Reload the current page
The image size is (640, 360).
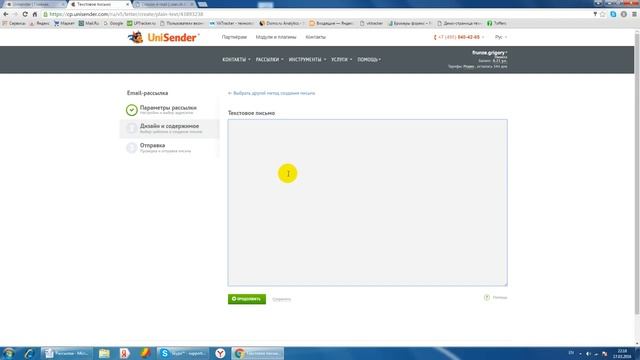point(25,14)
